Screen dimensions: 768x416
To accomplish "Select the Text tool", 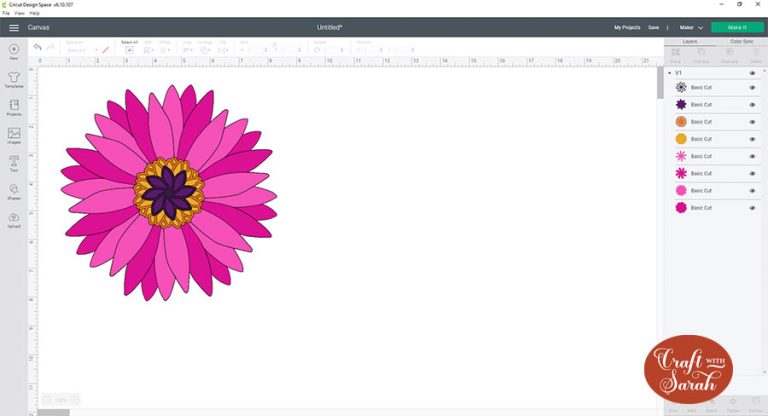I will (x=14, y=161).
